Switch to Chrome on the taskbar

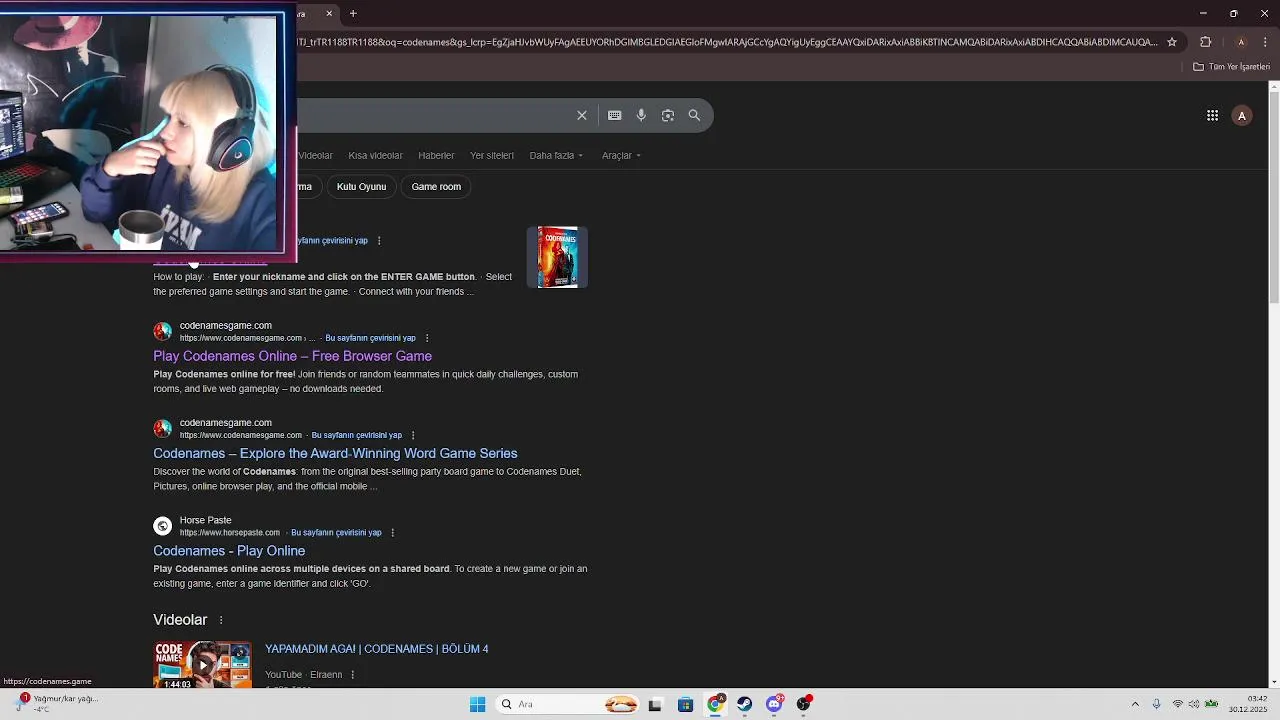coord(715,704)
